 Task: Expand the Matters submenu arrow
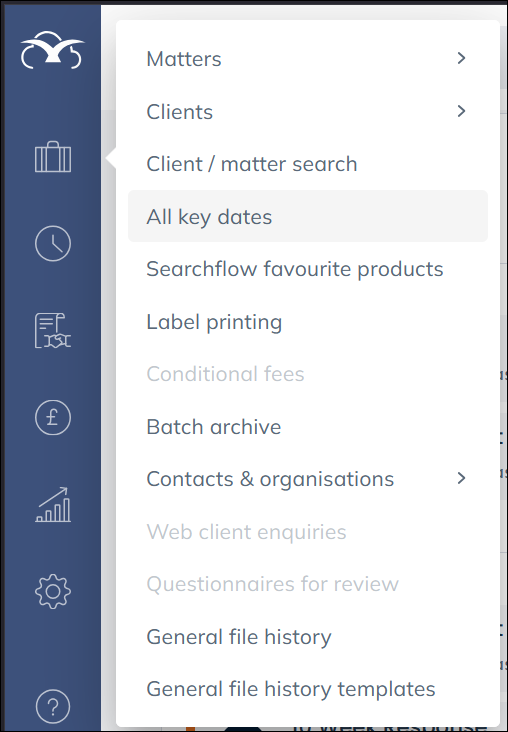(x=461, y=58)
